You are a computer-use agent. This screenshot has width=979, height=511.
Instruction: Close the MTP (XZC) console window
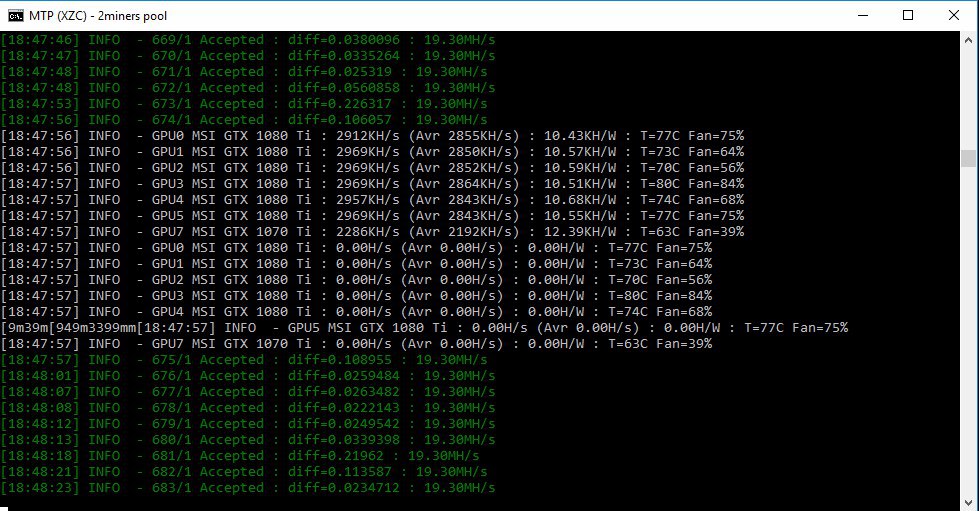[x=953, y=16]
